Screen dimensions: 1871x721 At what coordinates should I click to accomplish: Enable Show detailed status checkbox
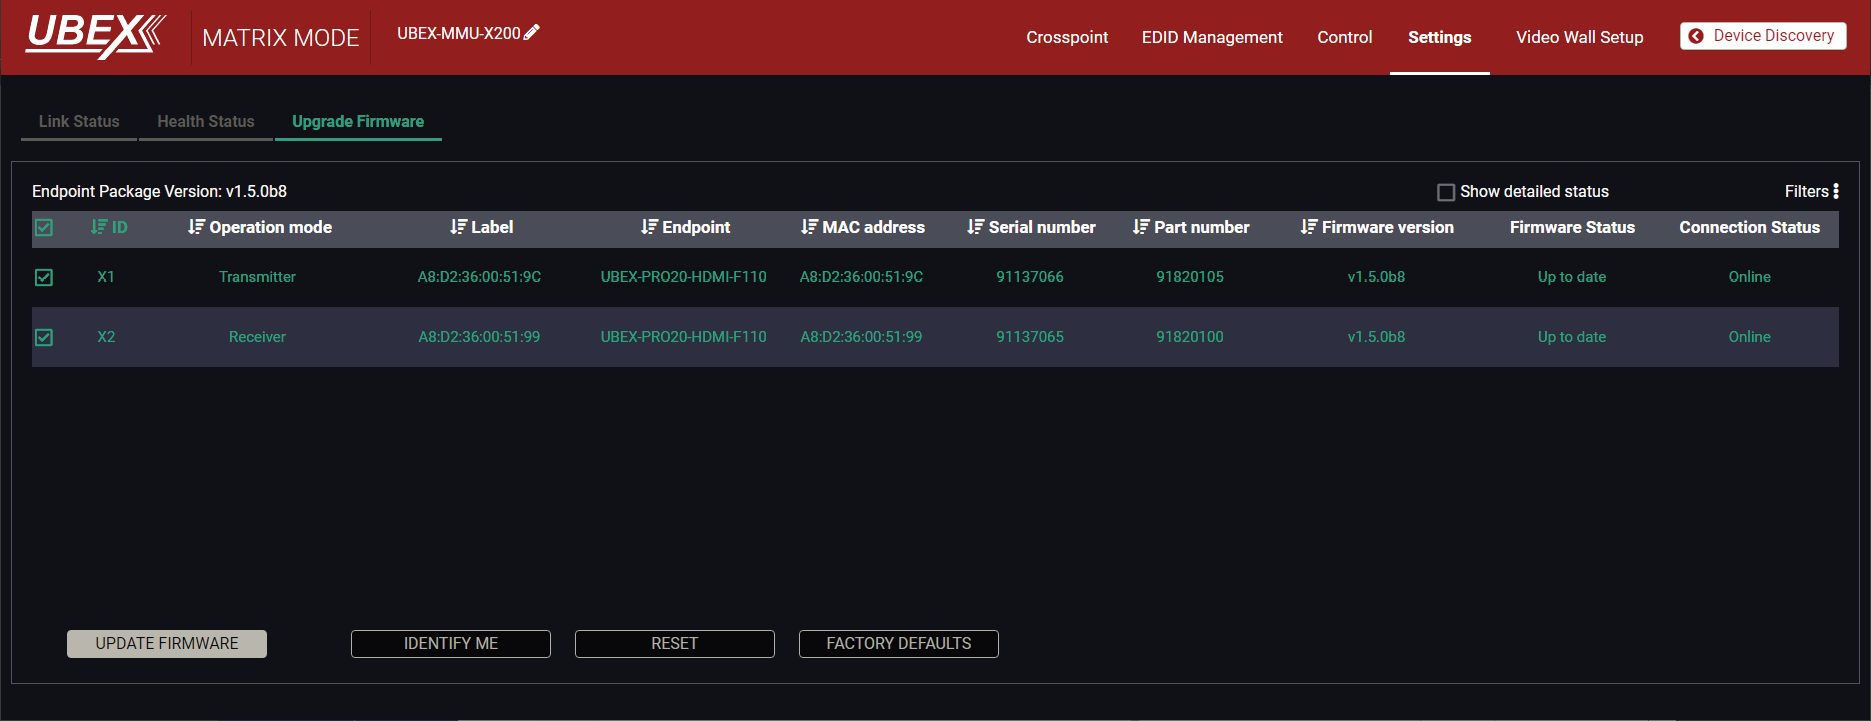1446,192
